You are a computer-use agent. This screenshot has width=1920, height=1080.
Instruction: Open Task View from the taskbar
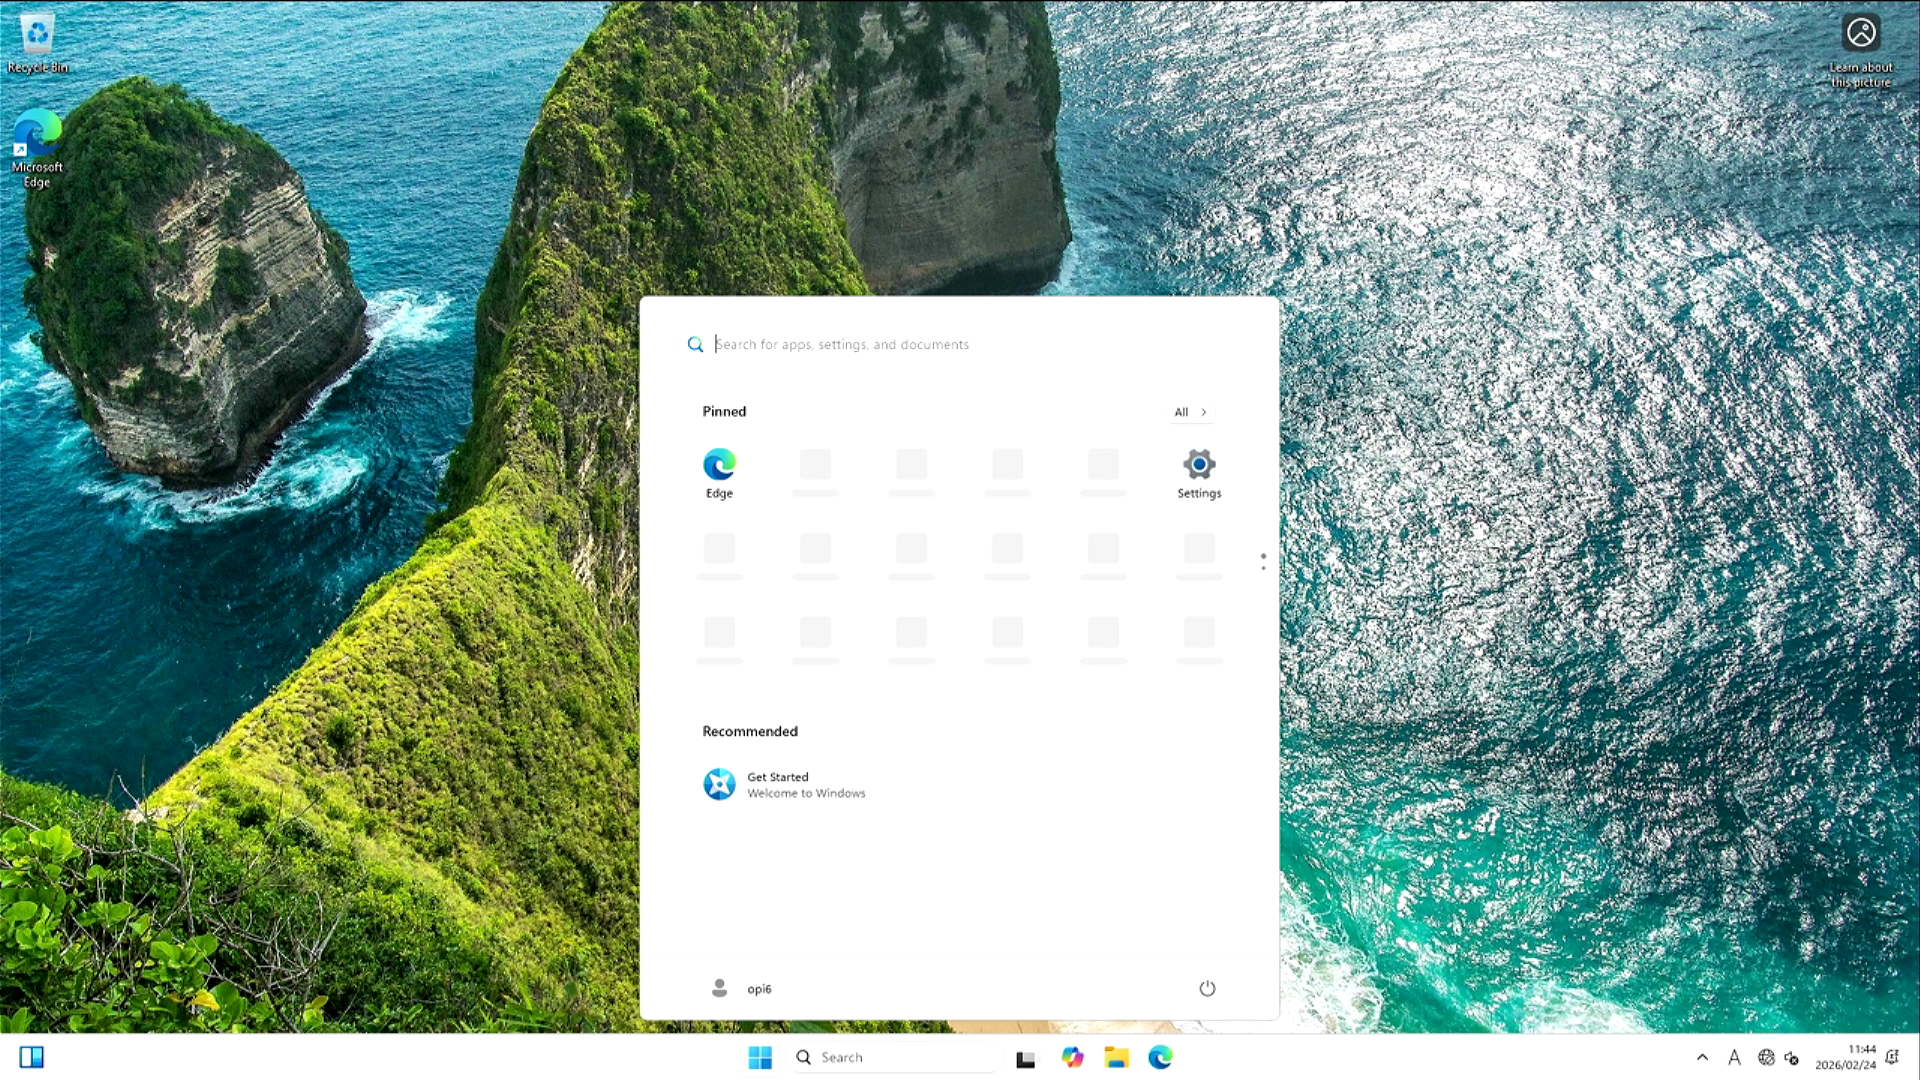pyautogui.click(x=1025, y=1058)
